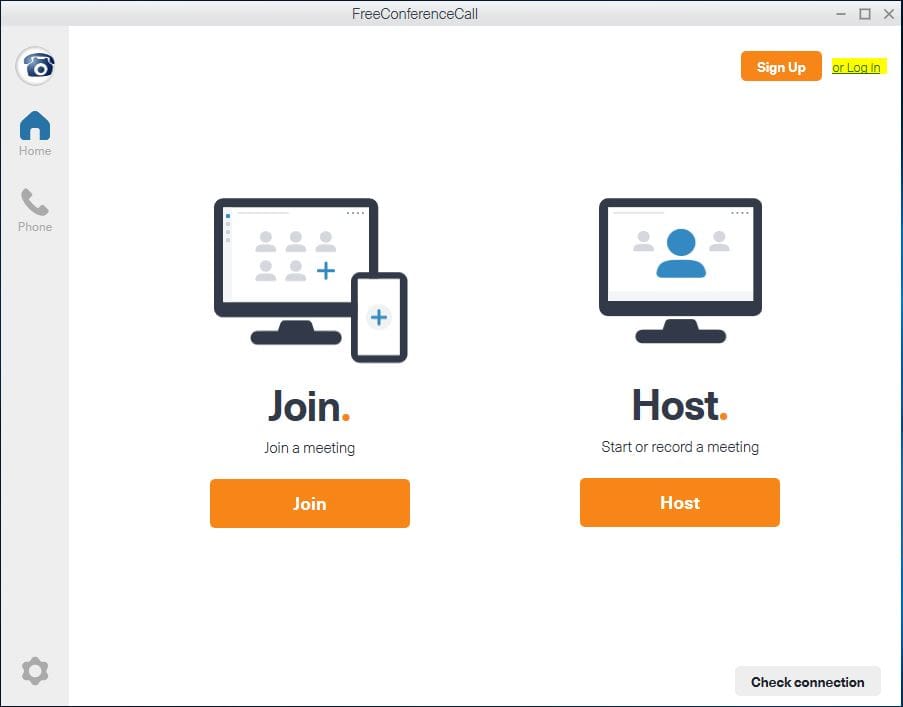This screenshot has width=903, height=707.
Task: Click the 'Start or record a meeting' caption
Action: 680,447
